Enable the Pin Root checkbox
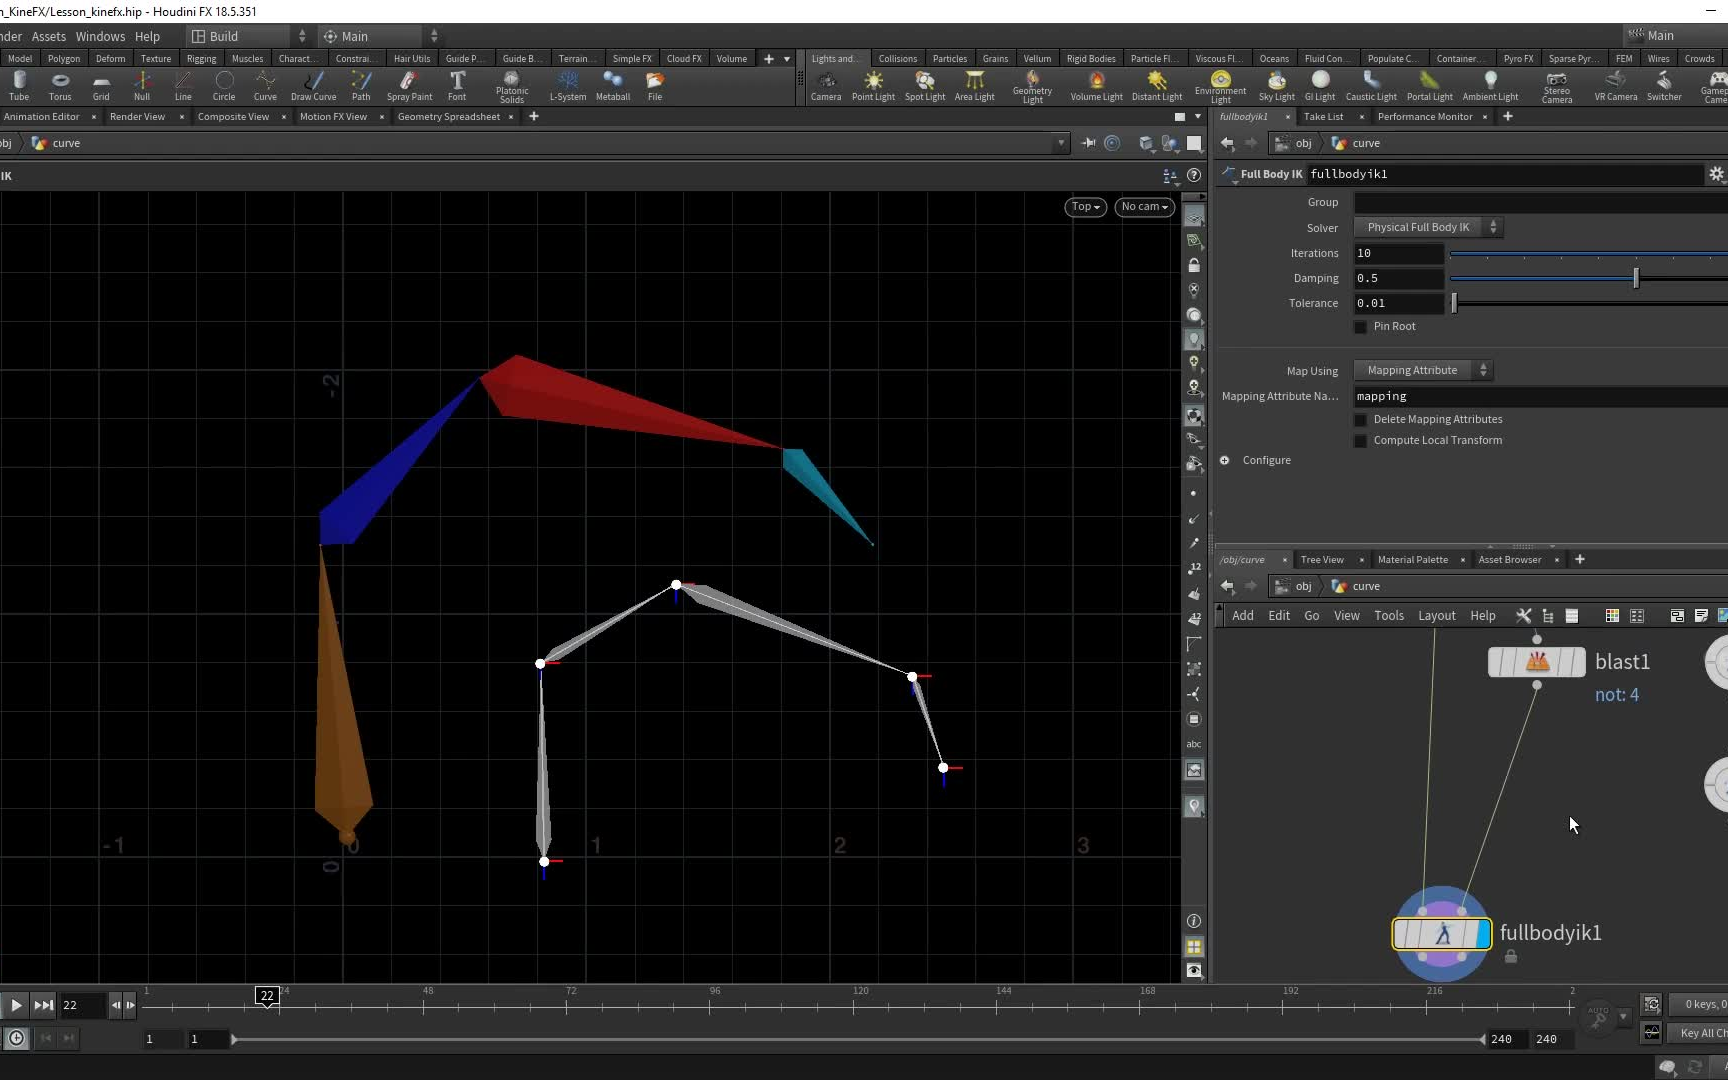 click(x=1361, y=327)
